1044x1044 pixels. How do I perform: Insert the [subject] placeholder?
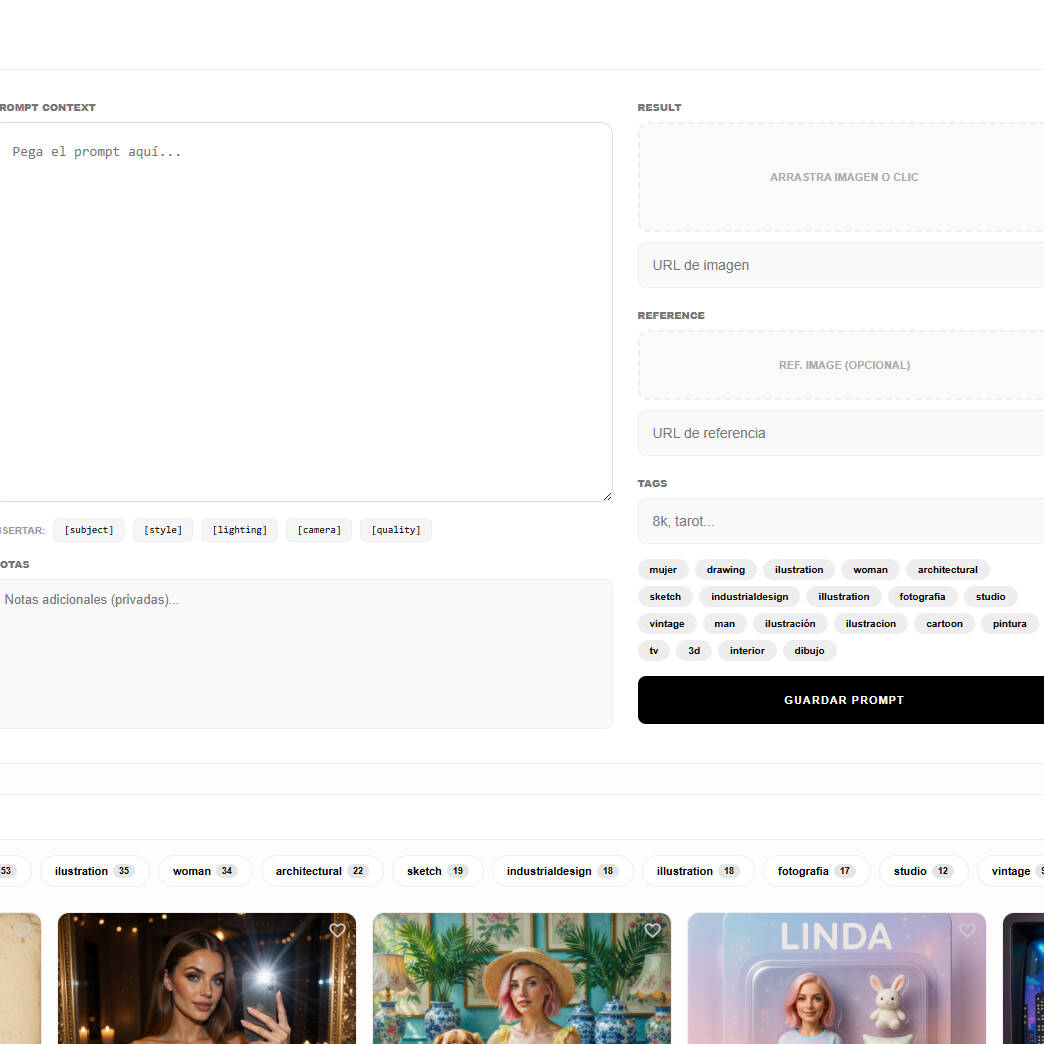point(89,530)
